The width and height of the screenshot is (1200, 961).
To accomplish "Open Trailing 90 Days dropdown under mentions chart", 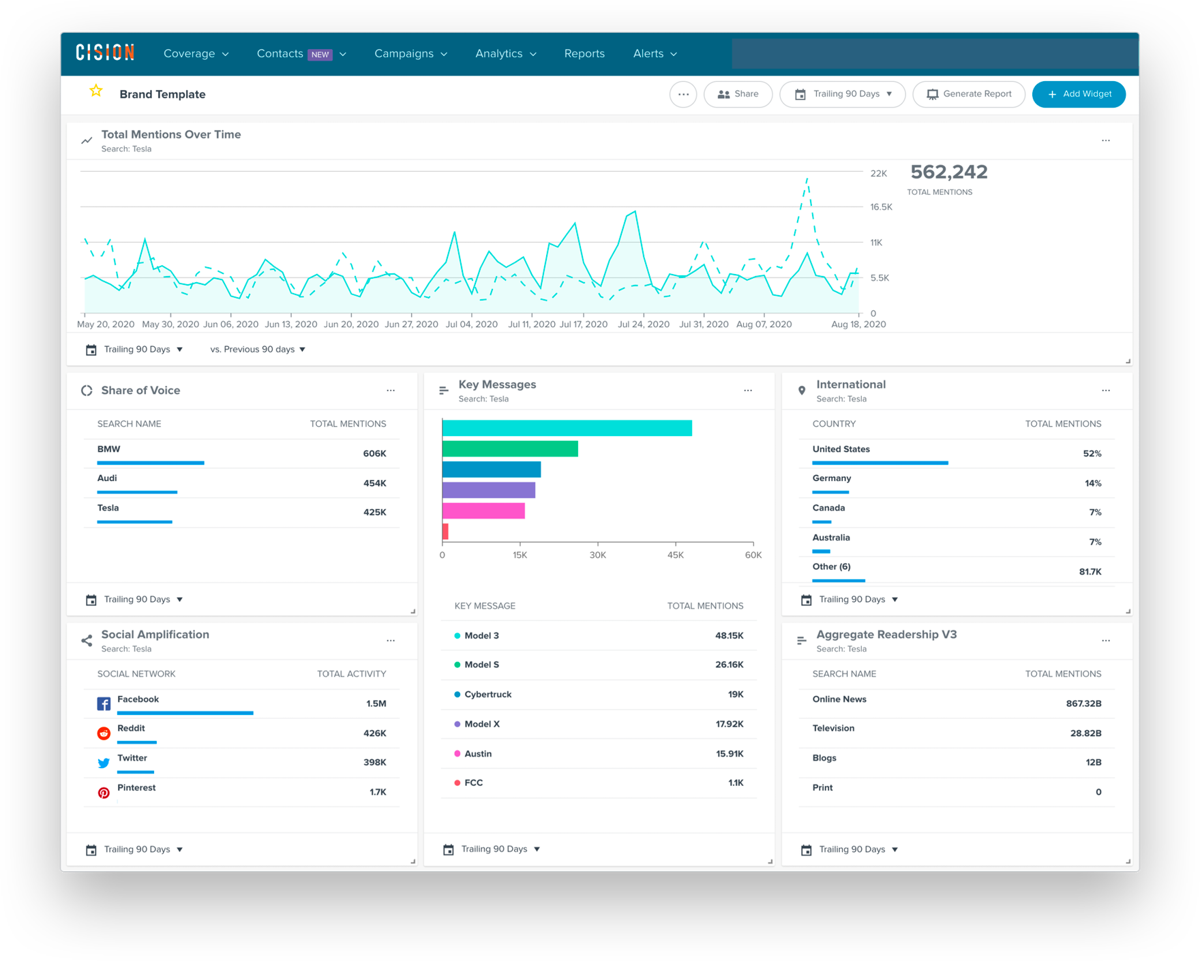I will pyautogui.click(x=134, y=350).
